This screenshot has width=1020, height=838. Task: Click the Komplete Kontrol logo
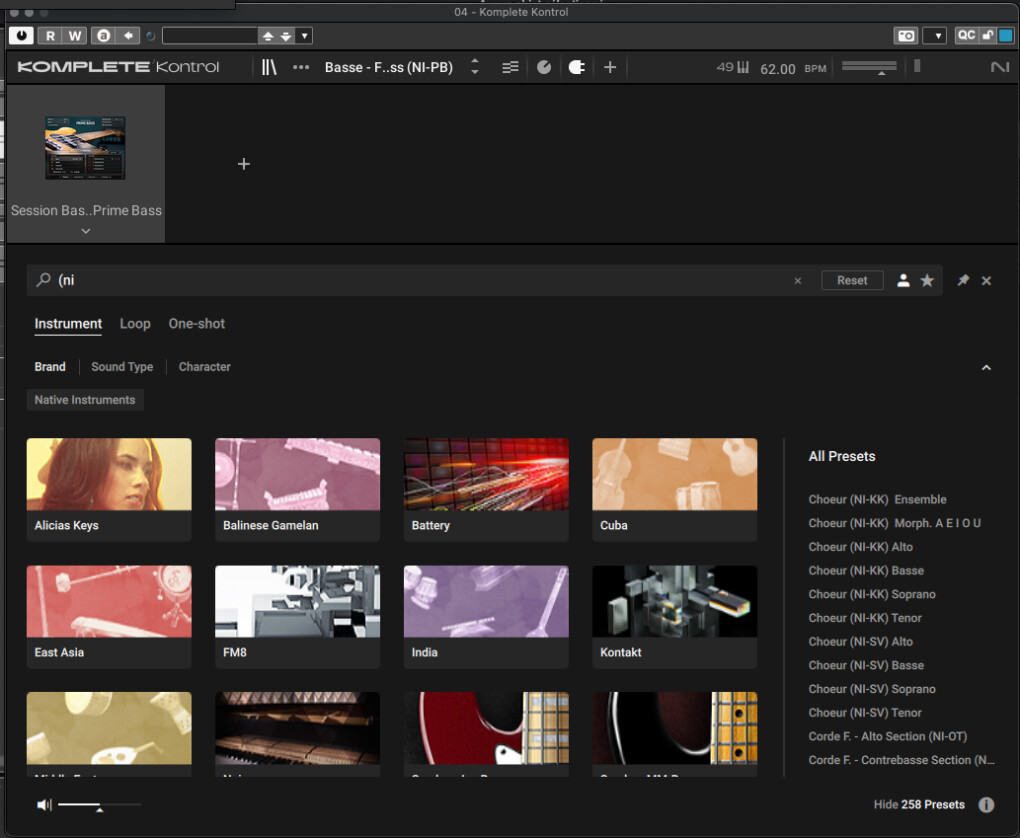118,67
